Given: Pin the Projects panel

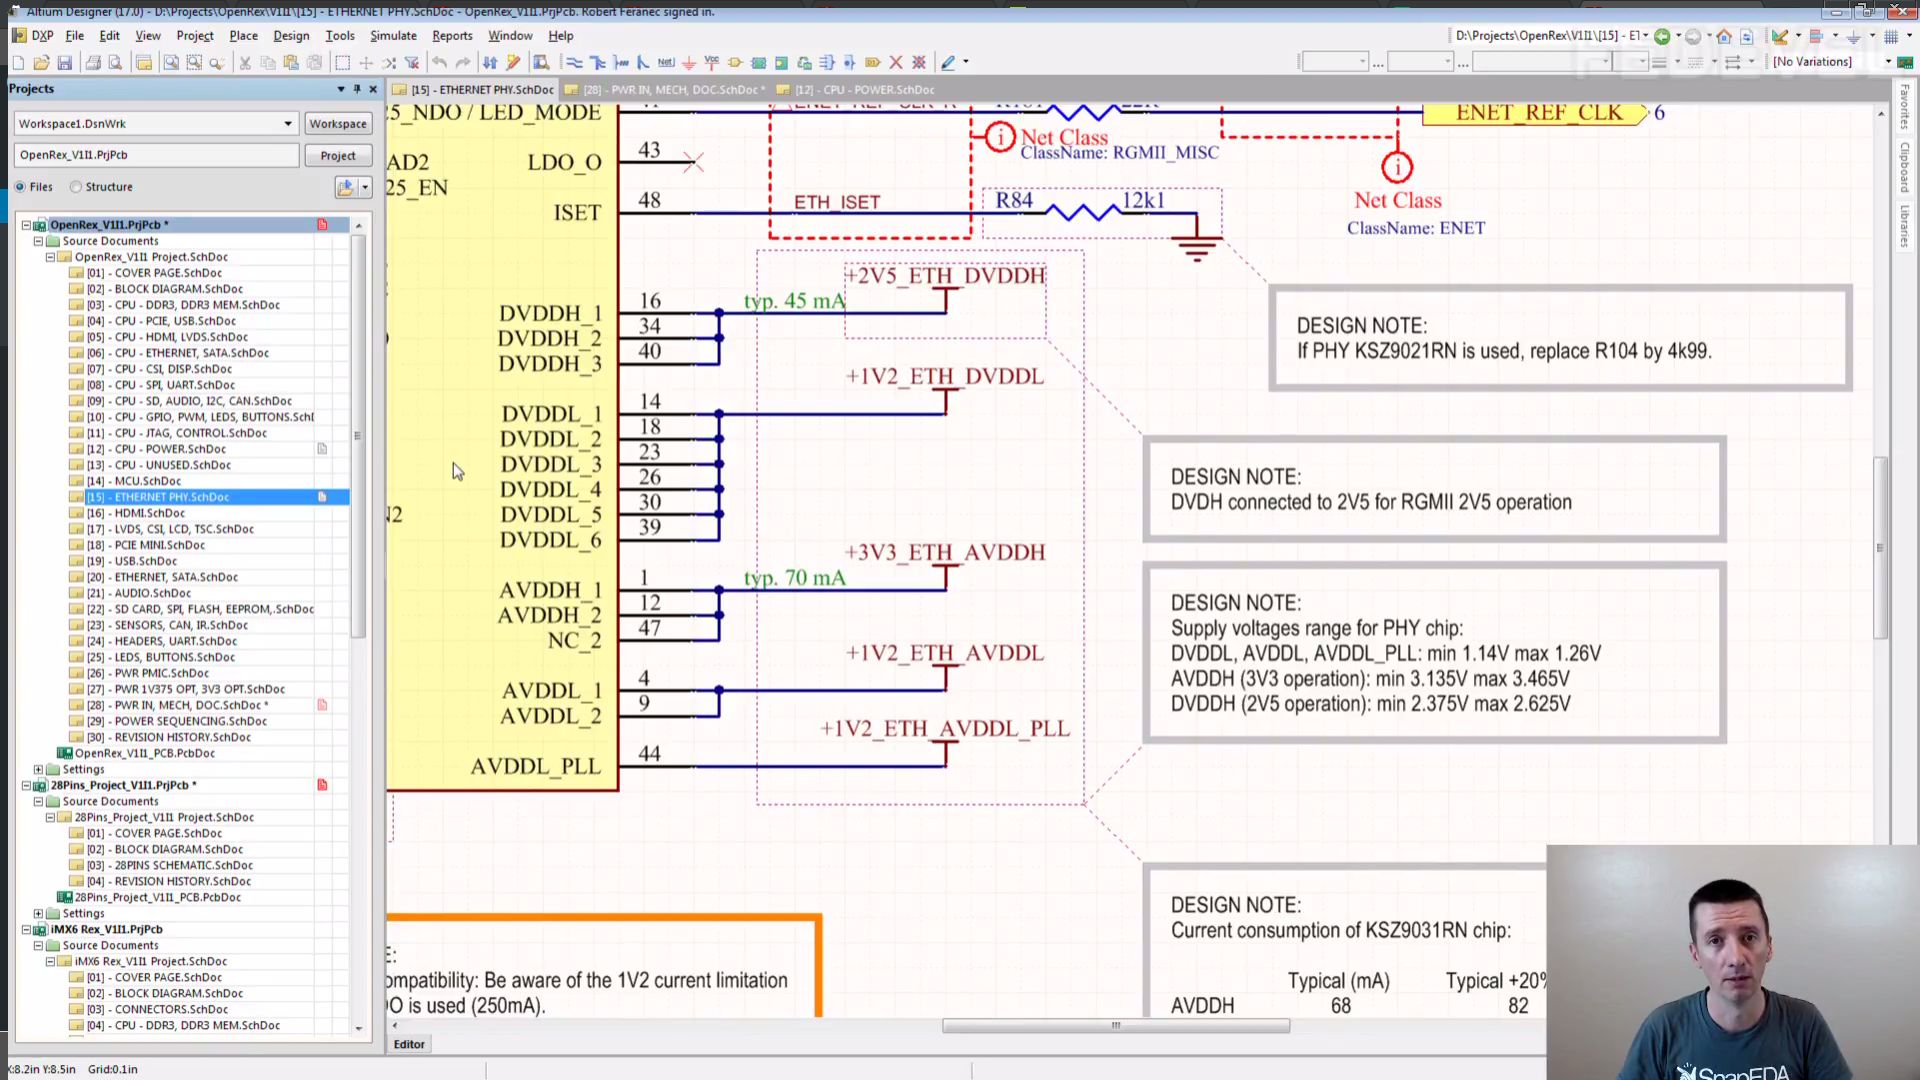Looking at the screenshot, I should (x=357, y=89).
